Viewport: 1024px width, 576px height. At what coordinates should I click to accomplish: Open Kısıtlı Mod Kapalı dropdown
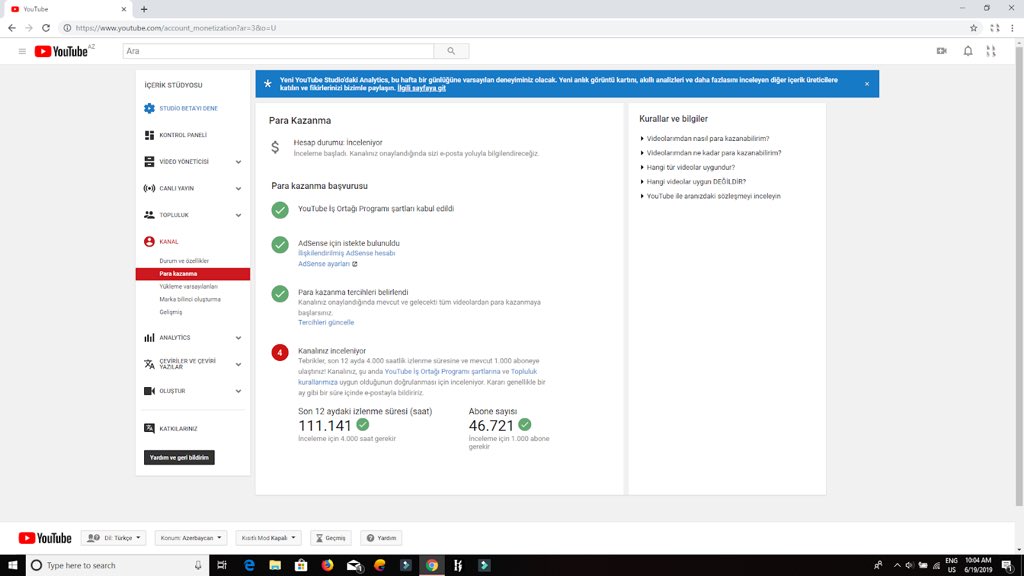point(268,537)
